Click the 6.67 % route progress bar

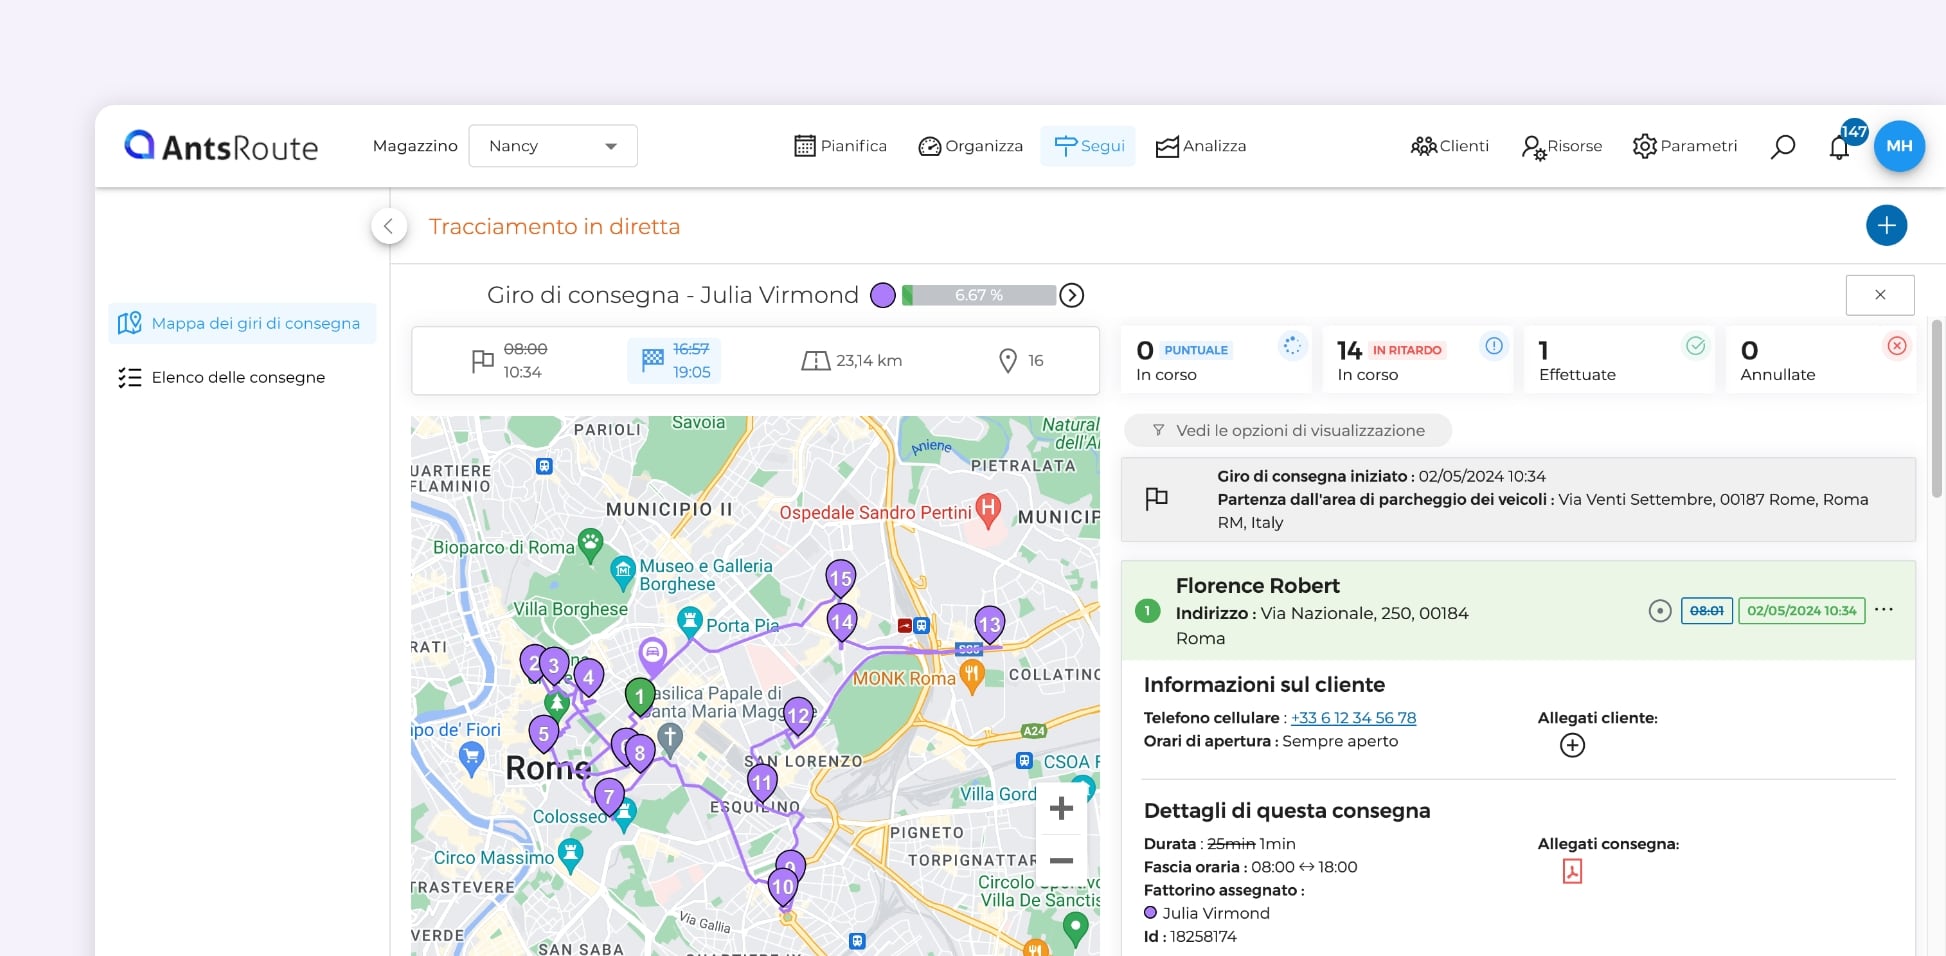[978, 295]
